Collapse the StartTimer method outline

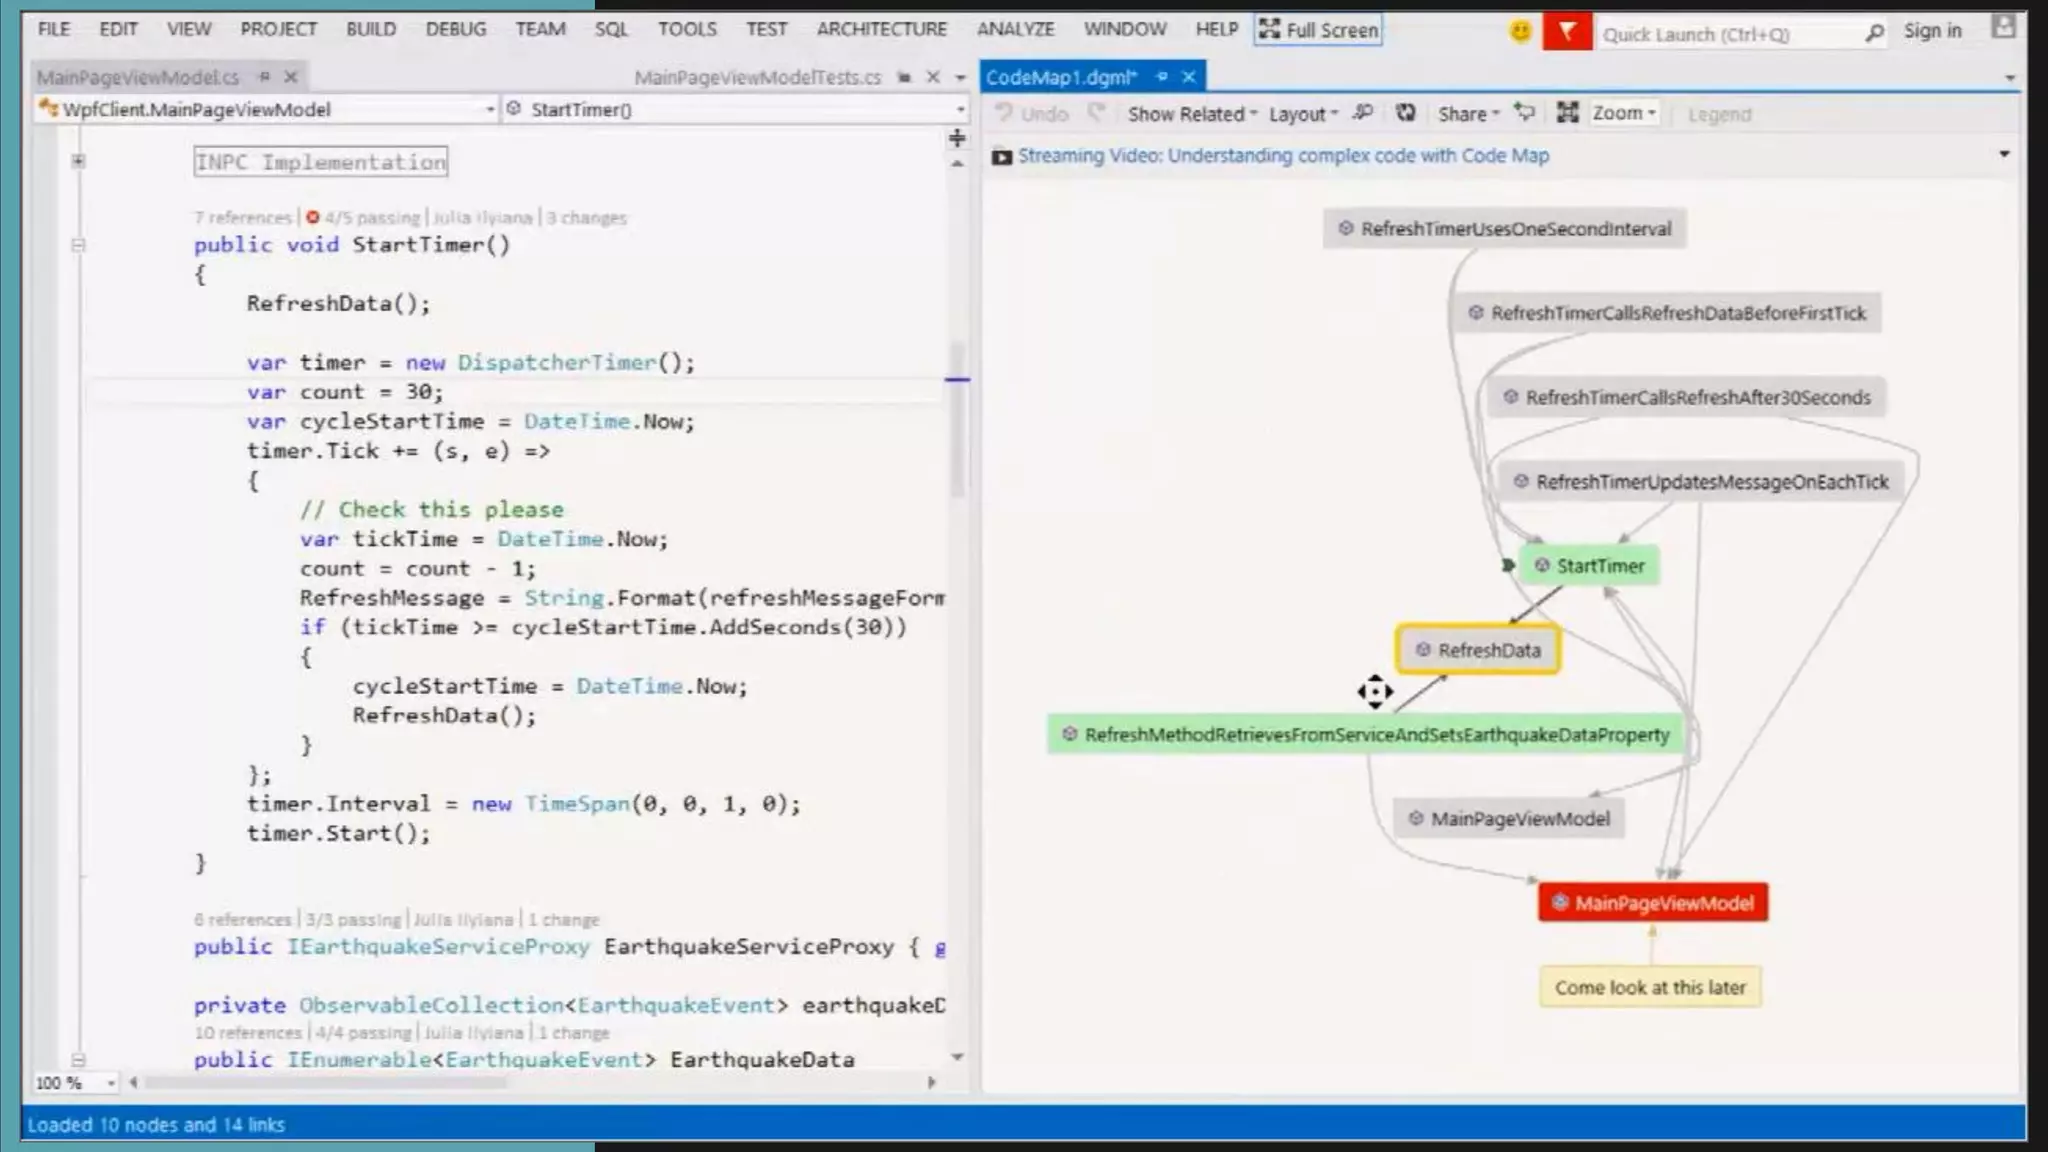pos(78,245)
